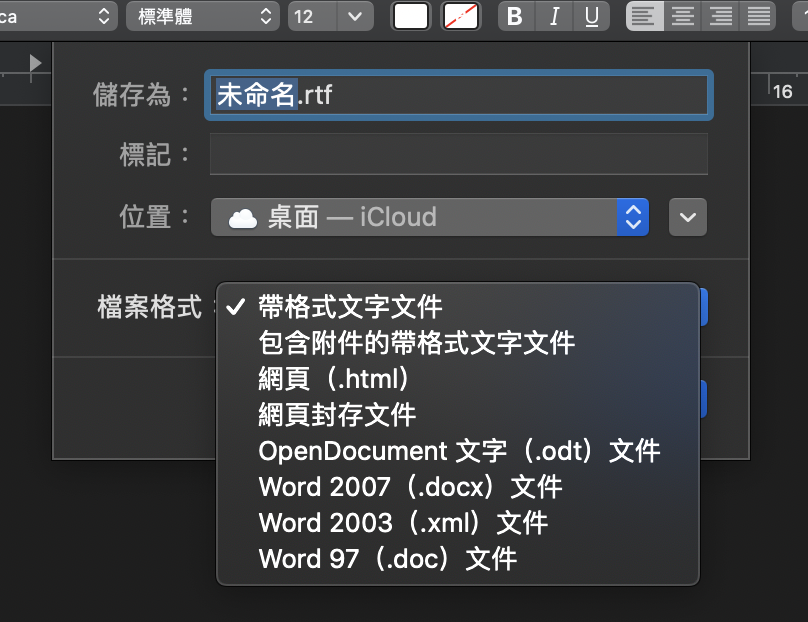Open the 標準體 font style dropdown
Screen dimensions: 808x622
pyautogui.click(x=203, y=16)
